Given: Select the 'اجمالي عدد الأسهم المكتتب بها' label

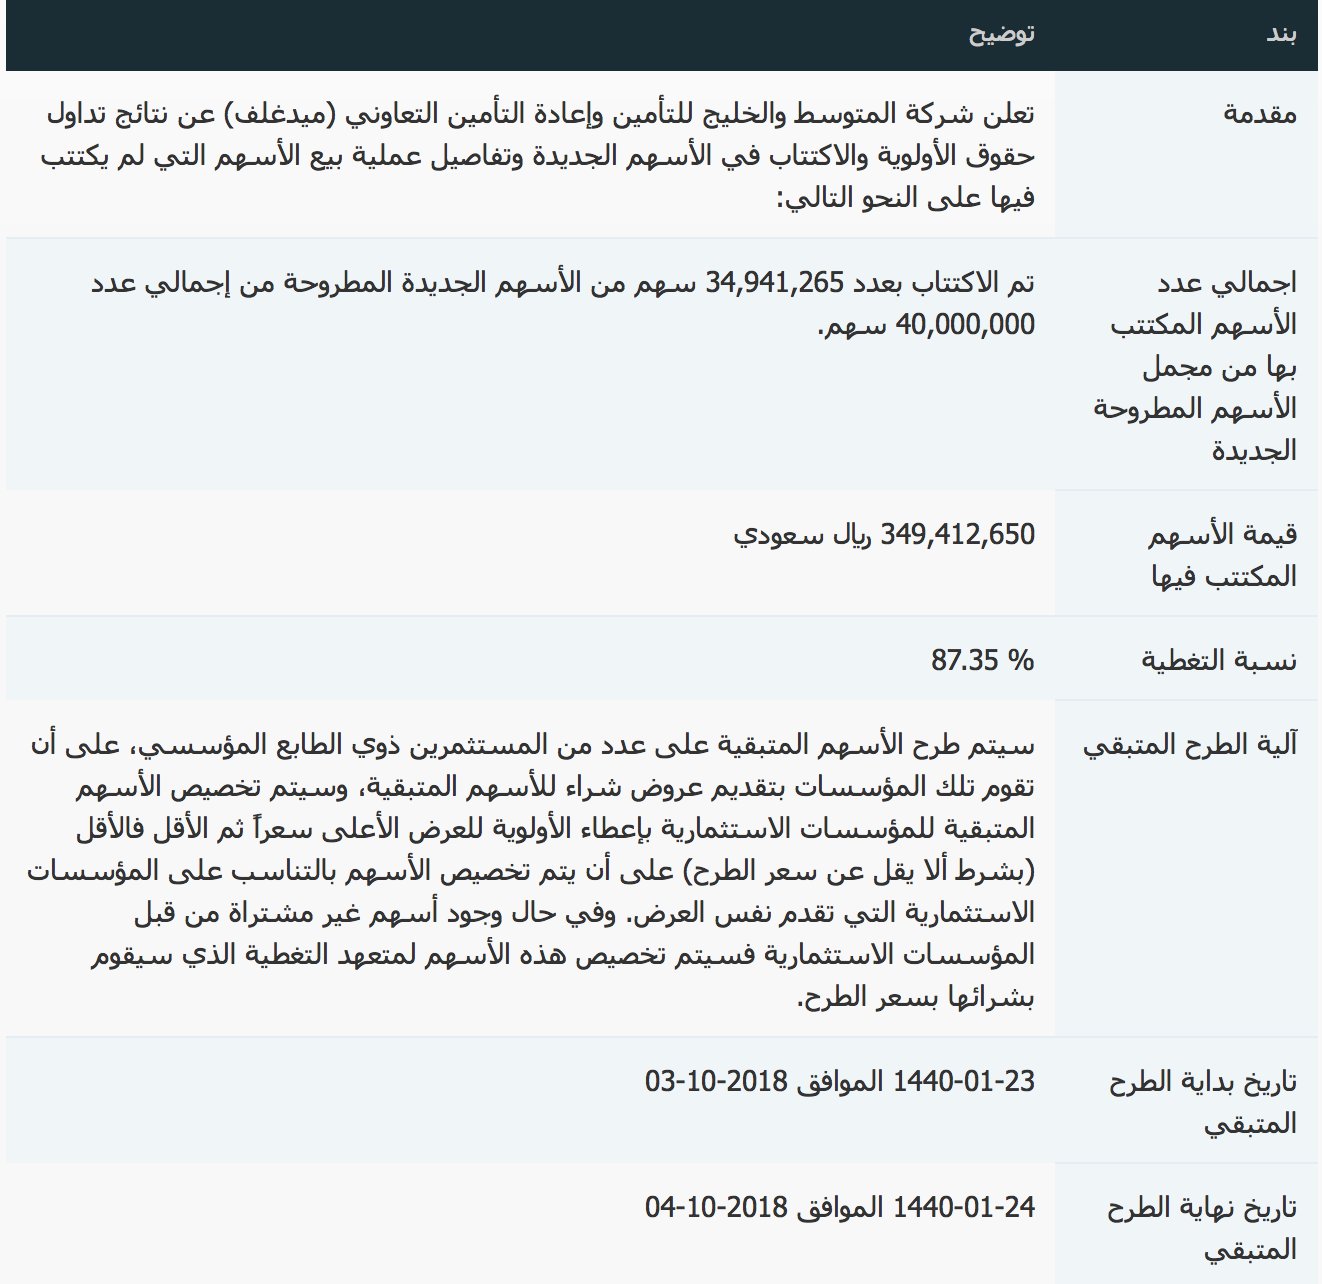Looking at the screenshot, I should point(1196,366).
